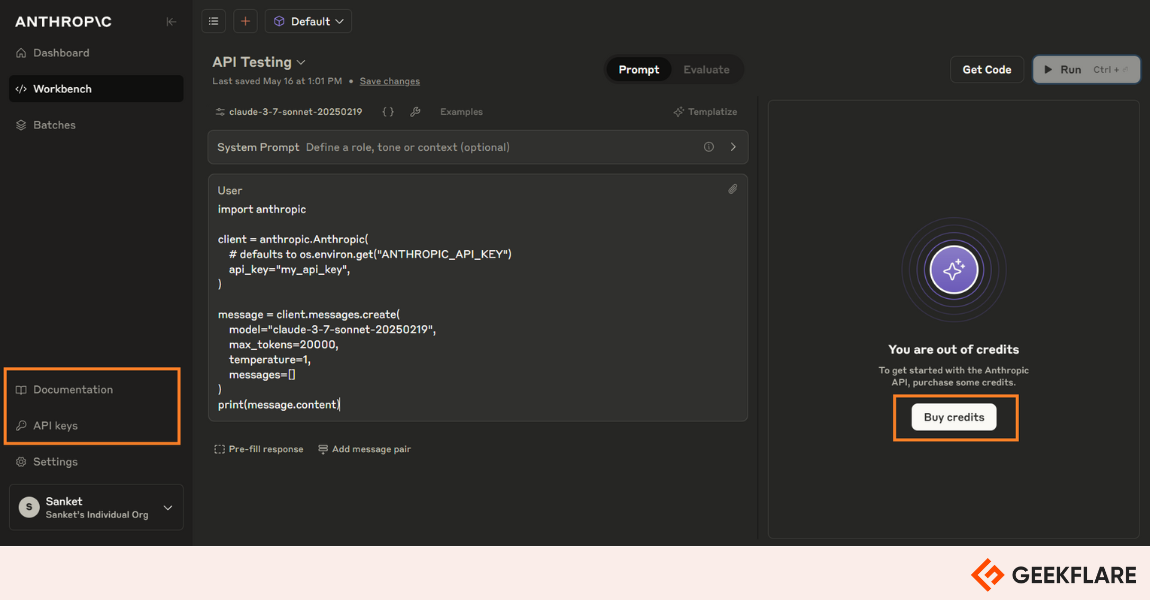The width and height of the screenshot is (1150, 600).
Task: Click the Settings gear icon
Action: coord(21,461)
